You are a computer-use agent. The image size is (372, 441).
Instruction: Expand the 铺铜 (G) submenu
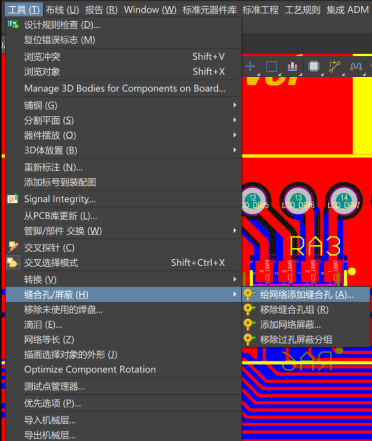(124, 105)
